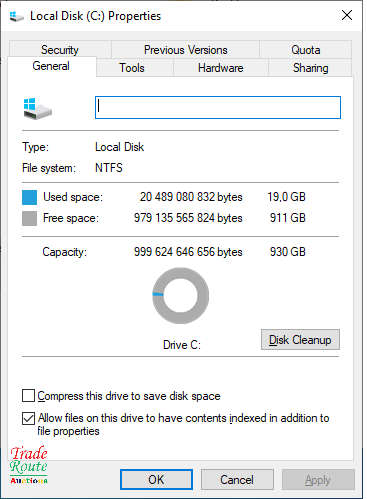This screenshot has height=499, width=367.
Task: Switch to the Hardware tab
Action: [221, 68]
